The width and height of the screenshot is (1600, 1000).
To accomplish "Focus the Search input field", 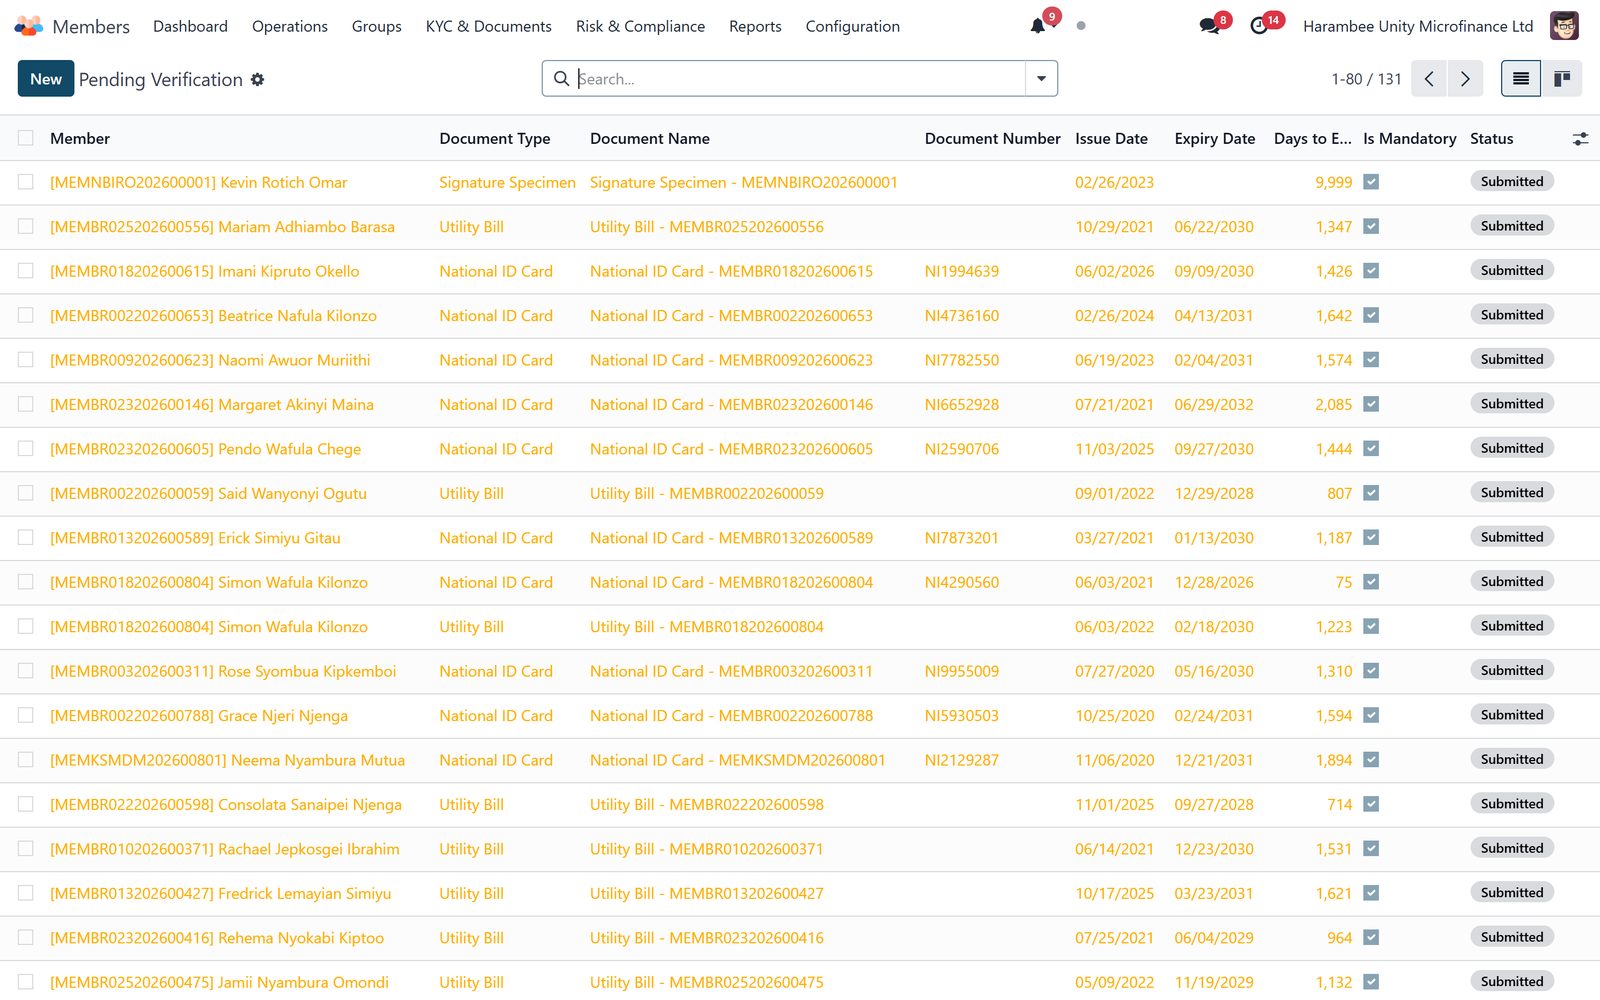I will [800, 79].
